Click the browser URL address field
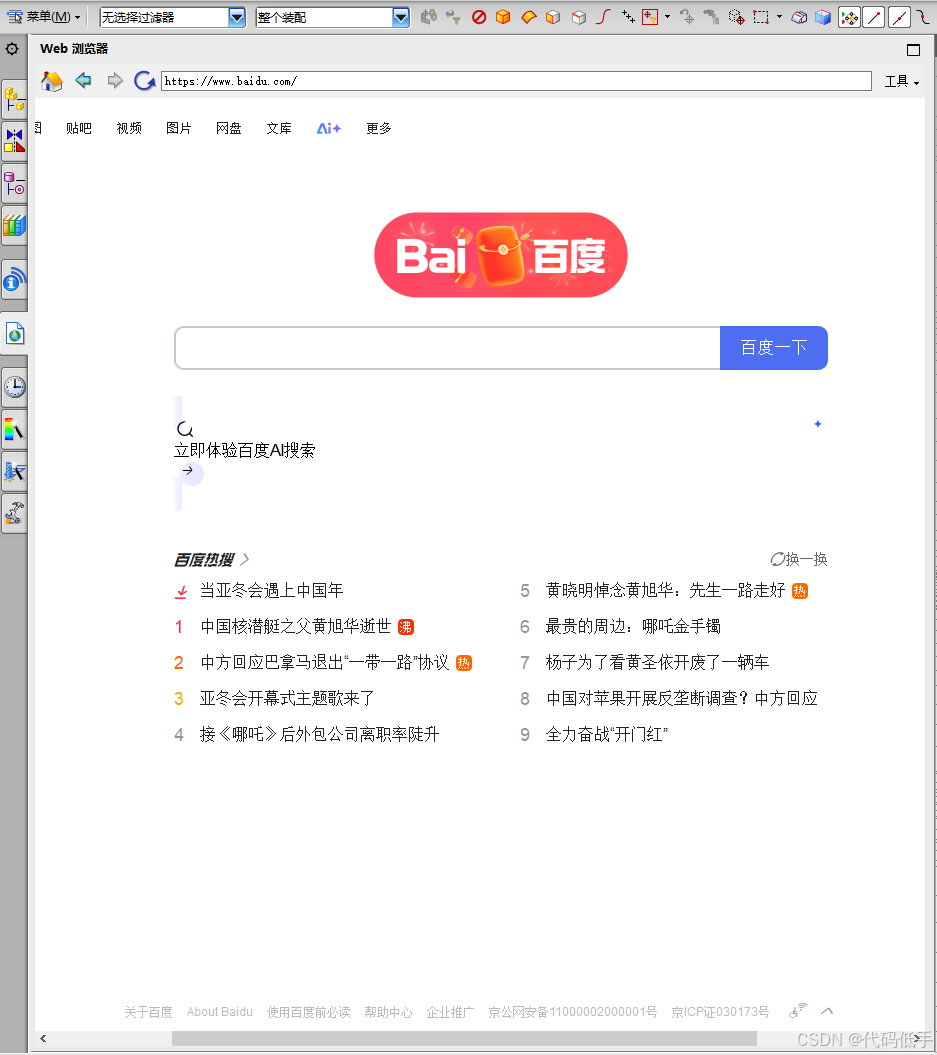The image size is (937, 1055). tap(516, 81)
